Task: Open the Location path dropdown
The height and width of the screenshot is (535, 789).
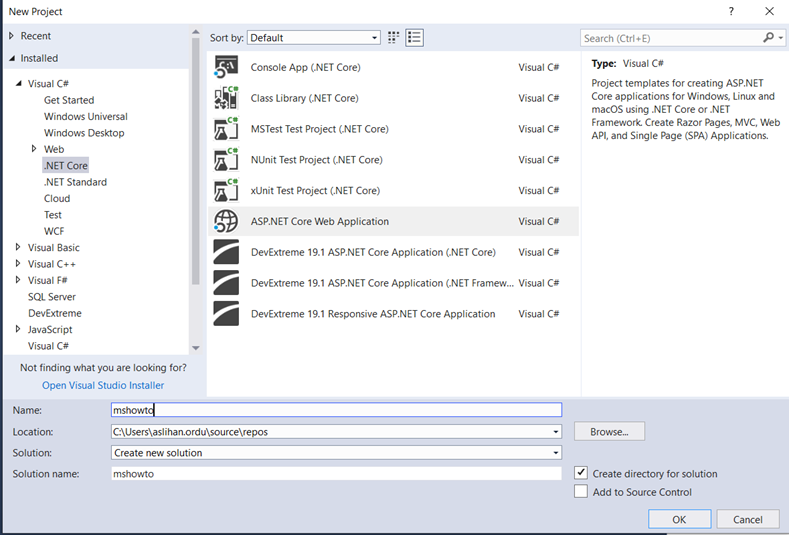Action: pos(556,432)
